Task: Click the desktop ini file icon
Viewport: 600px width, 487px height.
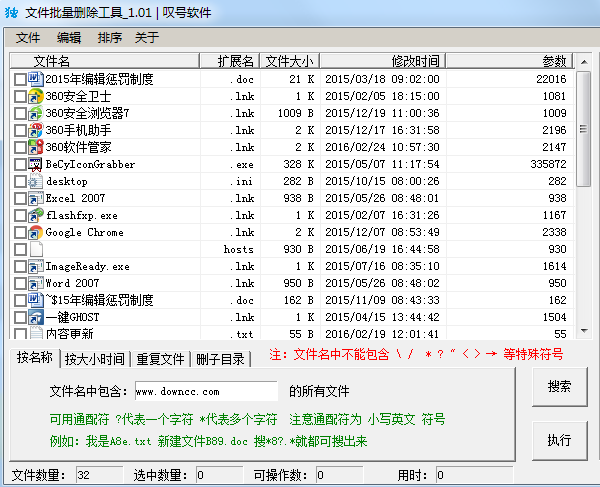Action: point(36,181)
